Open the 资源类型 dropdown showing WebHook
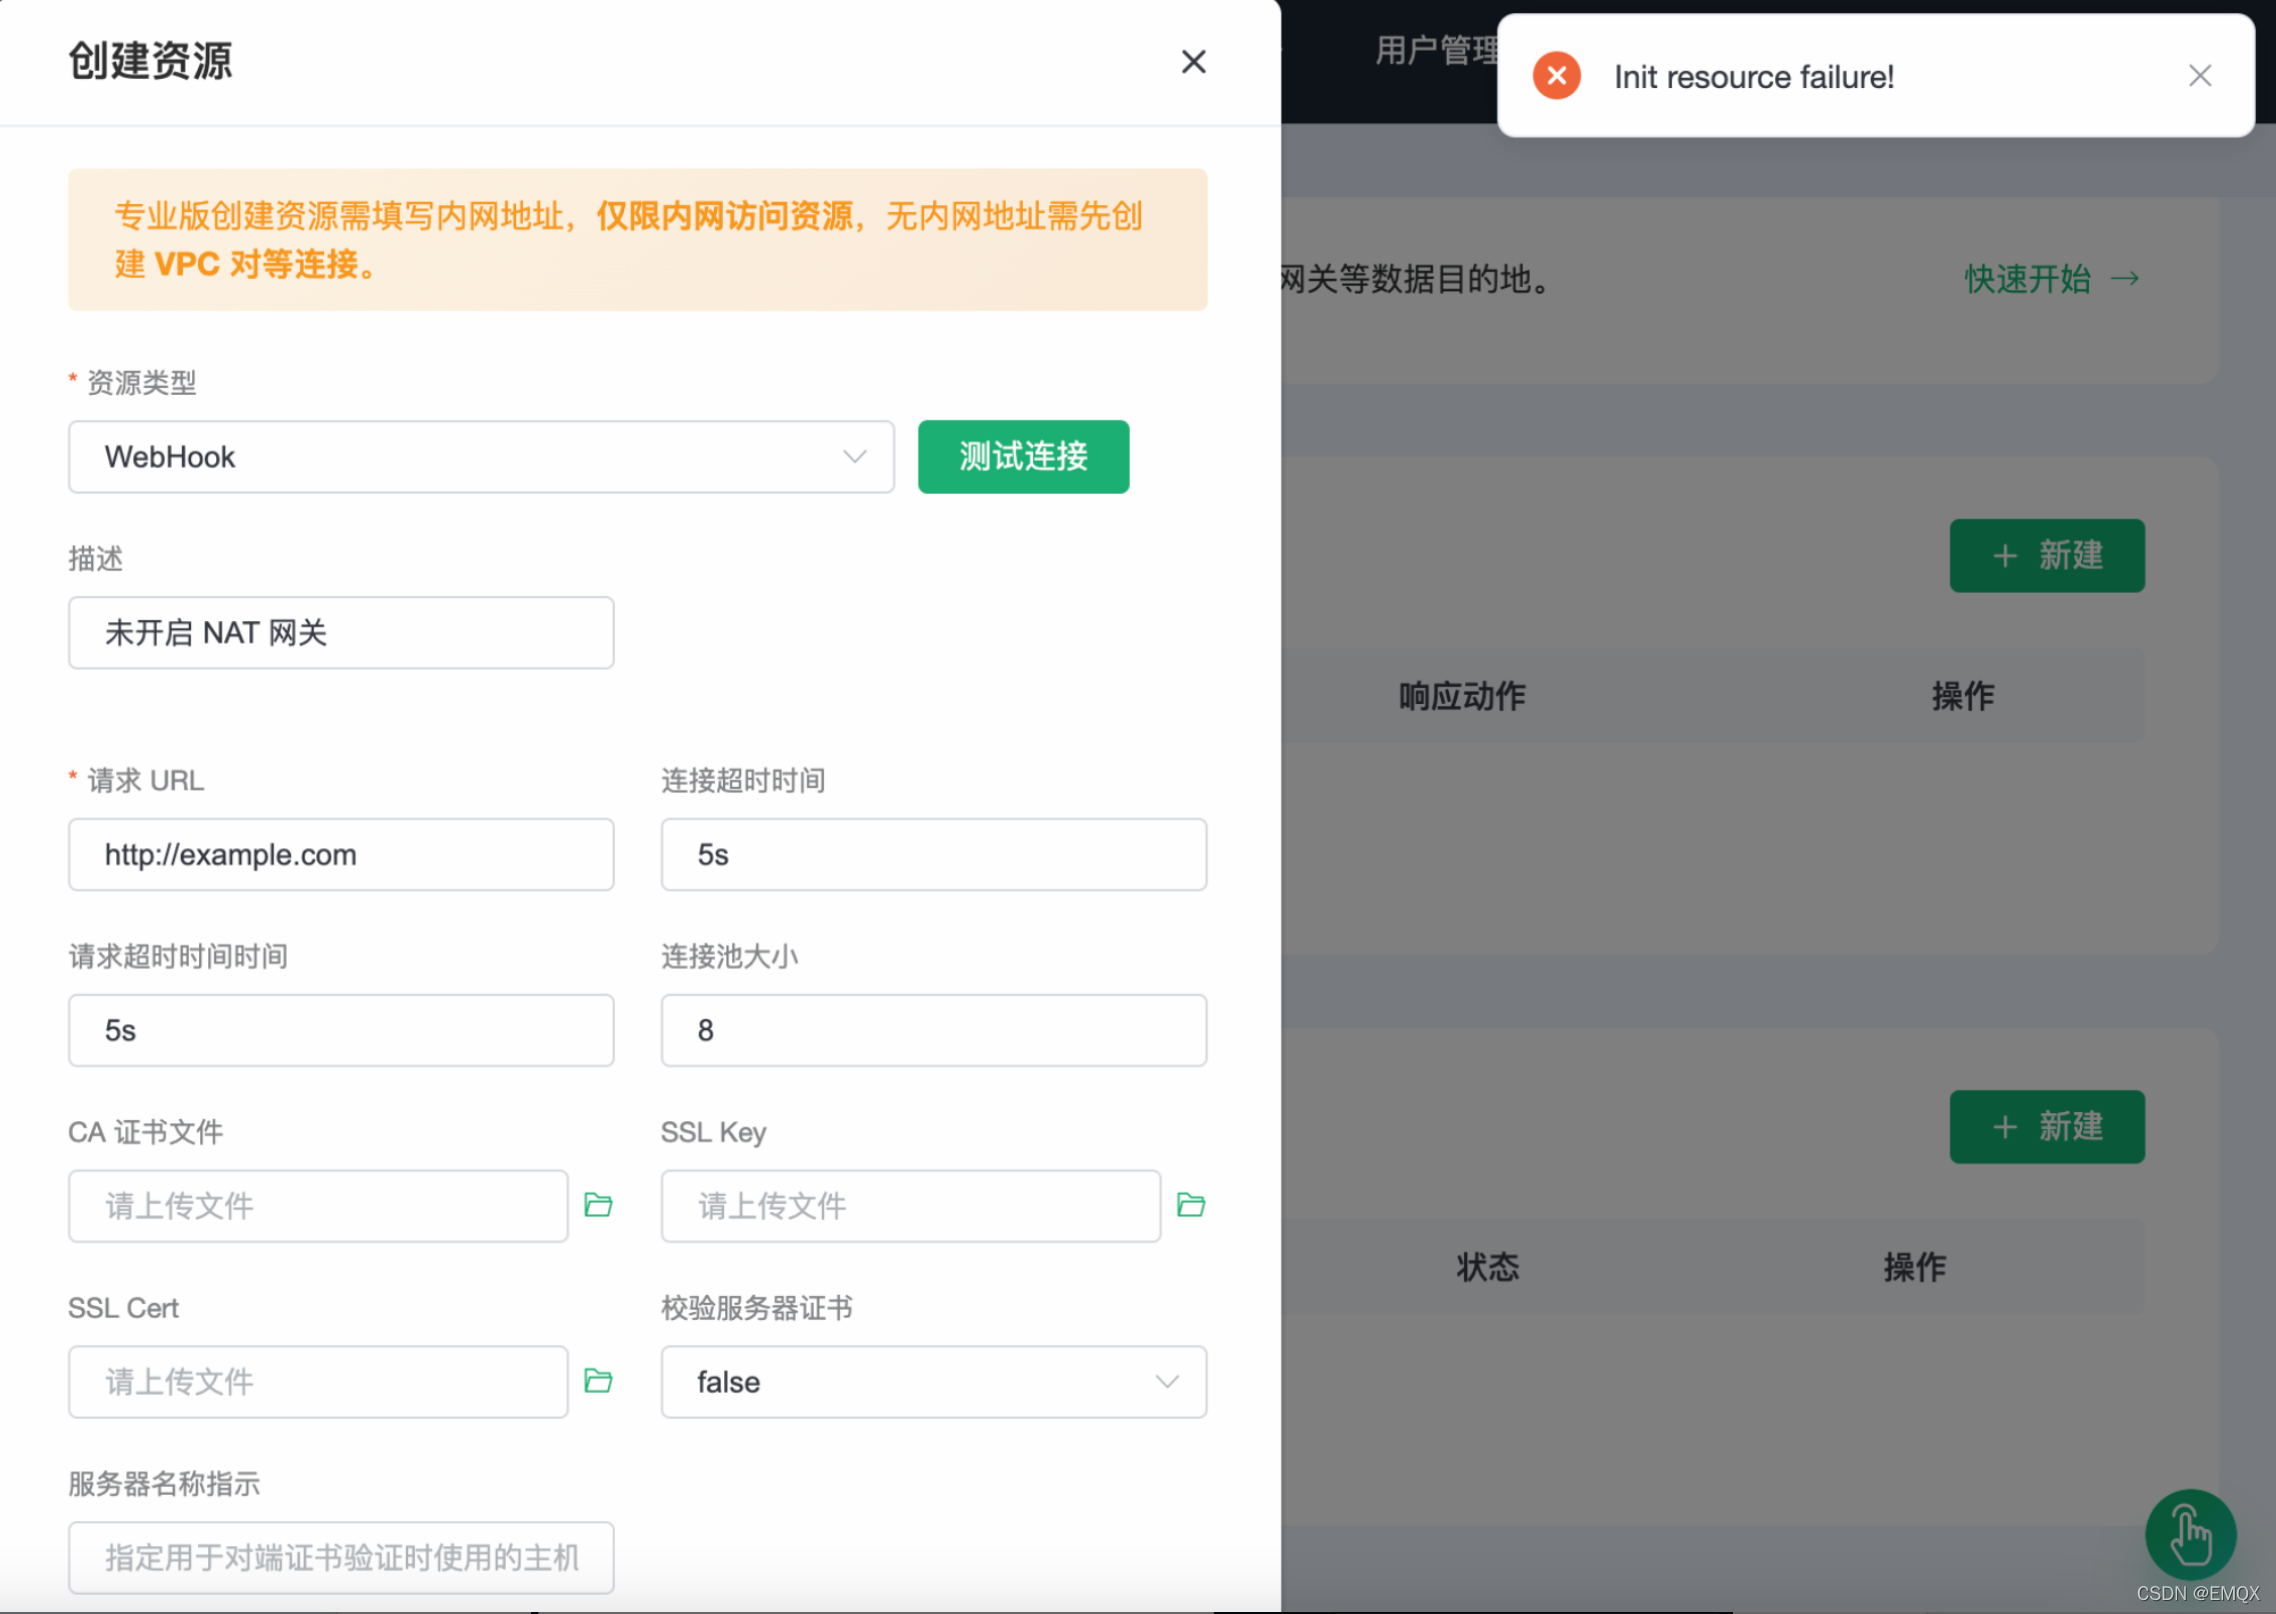This screenshot has width=2276, height=1614. pos(480,457)
